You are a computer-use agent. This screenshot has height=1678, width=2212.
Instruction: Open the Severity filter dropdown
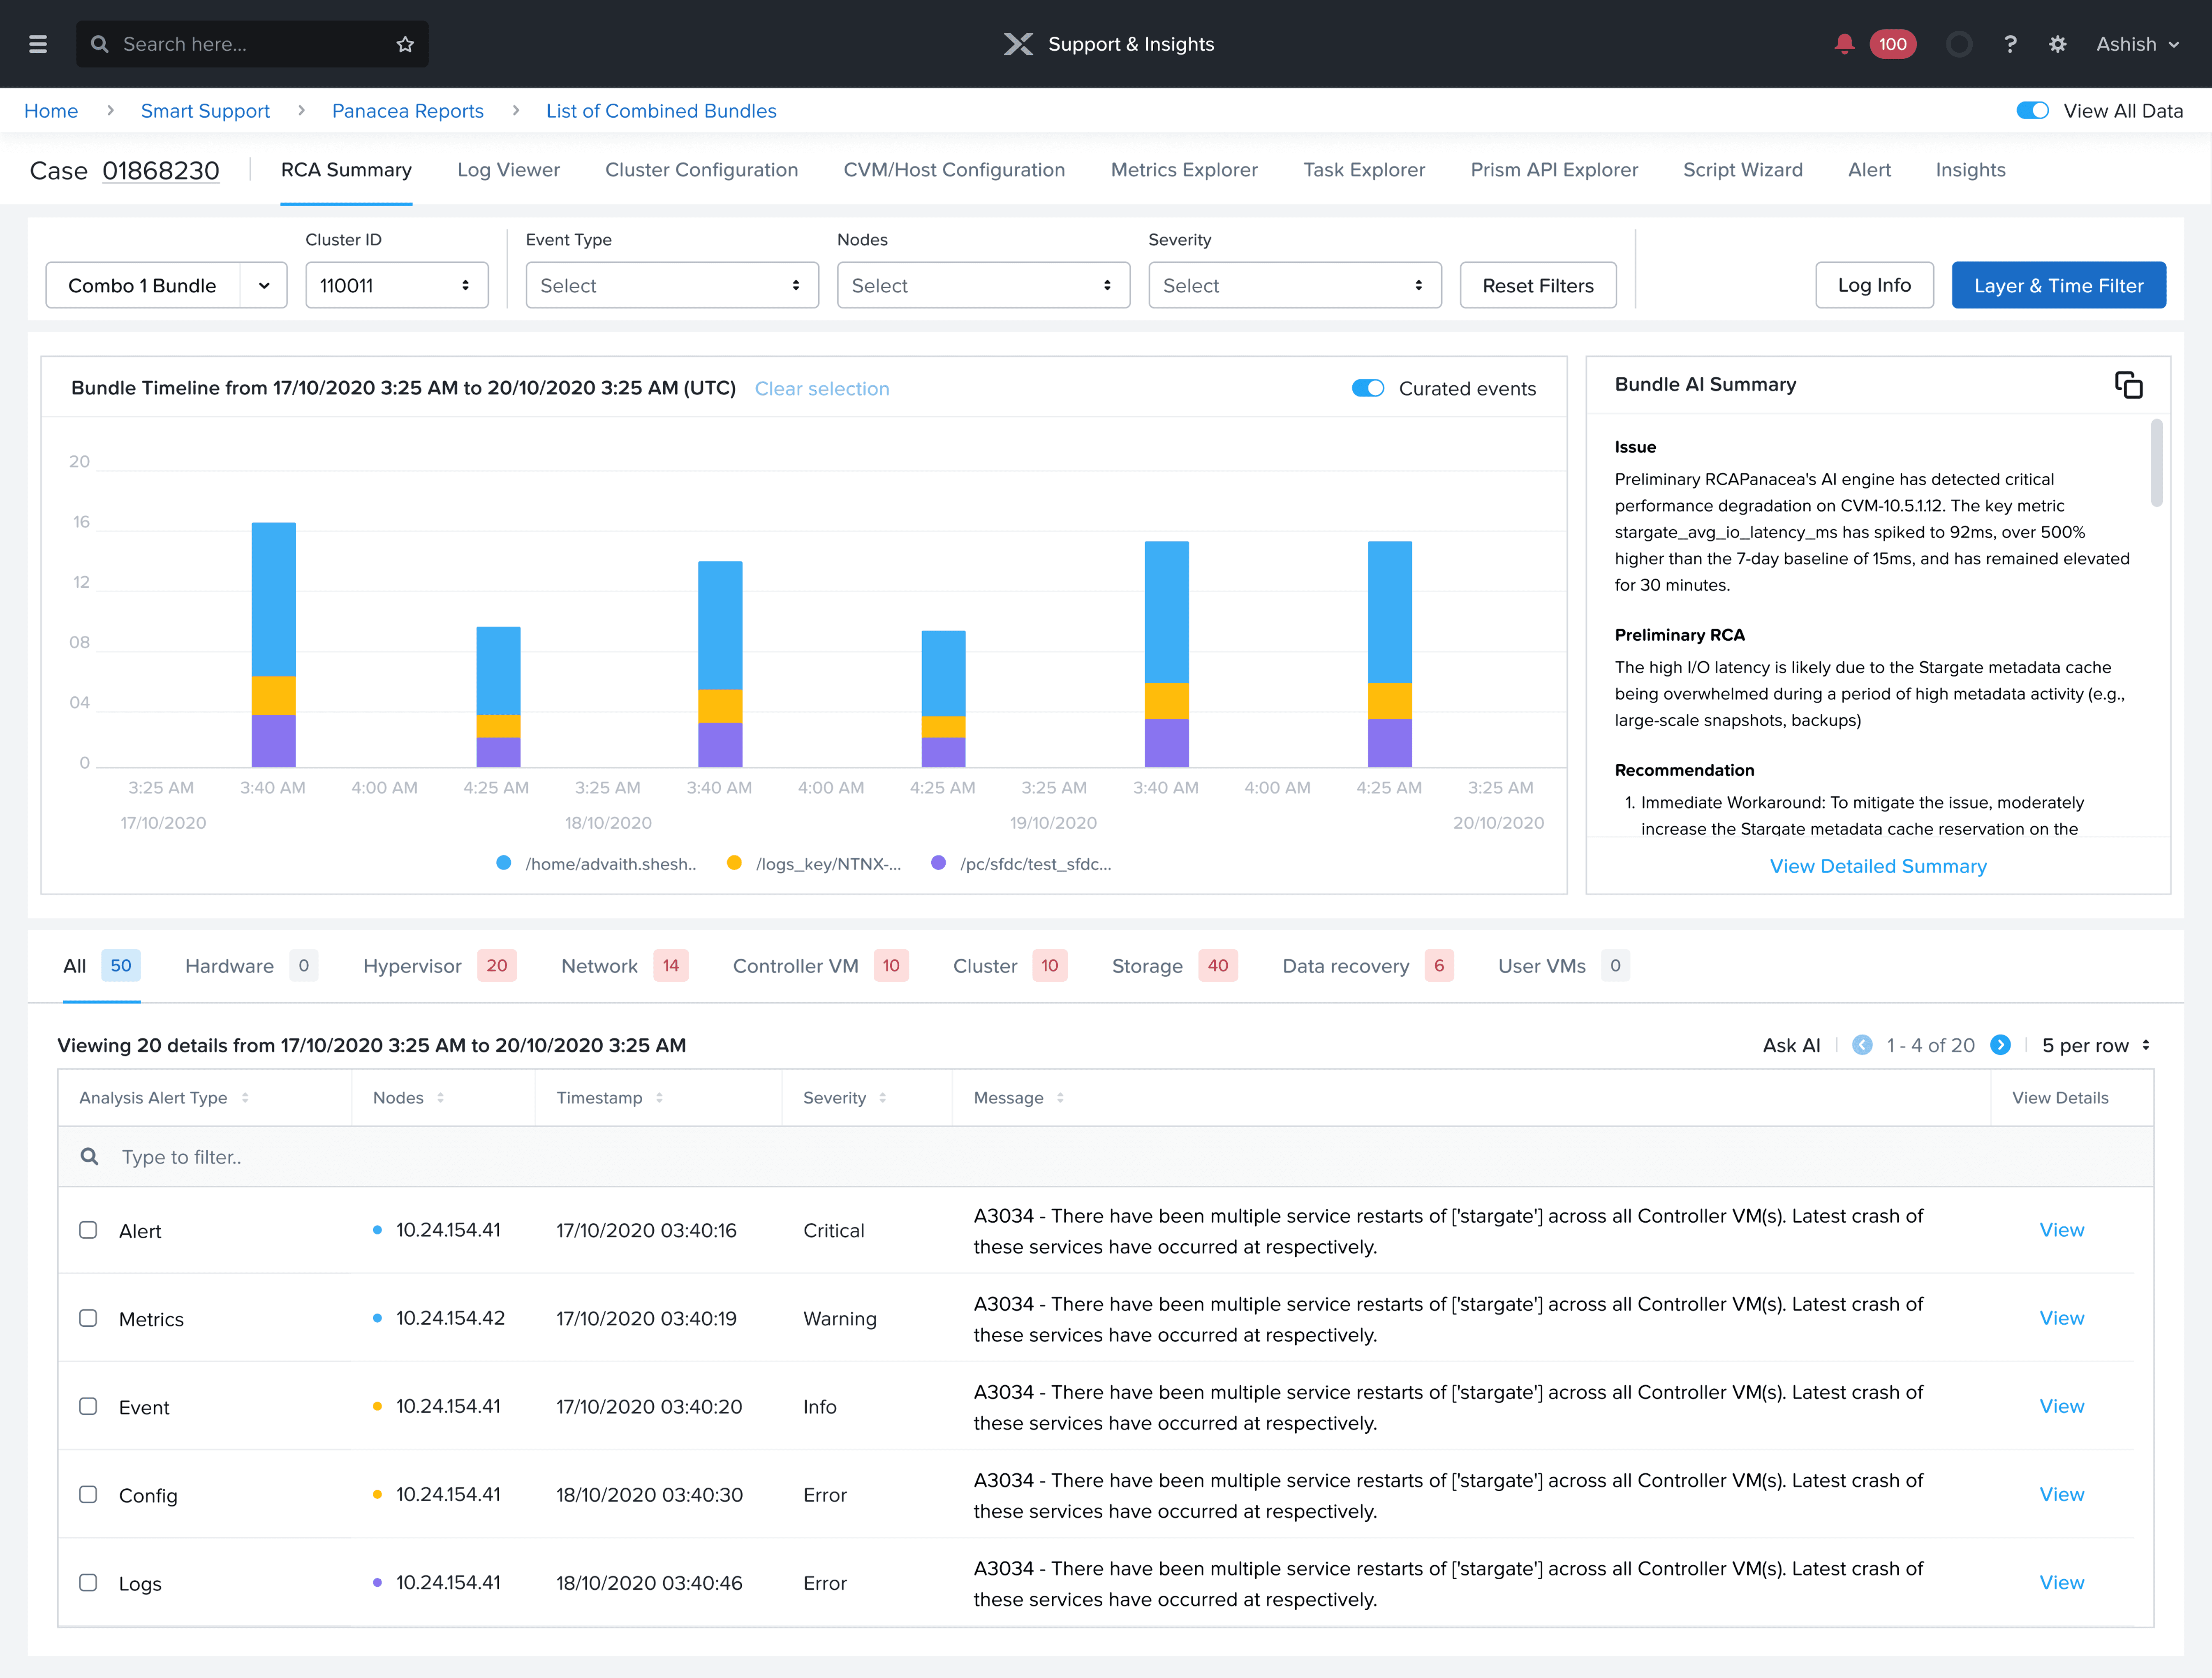point(1294,286)
